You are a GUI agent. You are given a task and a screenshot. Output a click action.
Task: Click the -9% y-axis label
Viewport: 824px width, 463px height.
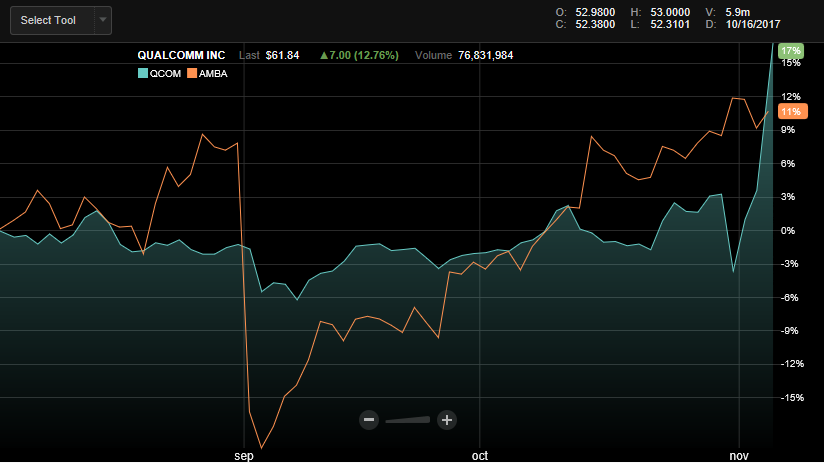point(790,331)
